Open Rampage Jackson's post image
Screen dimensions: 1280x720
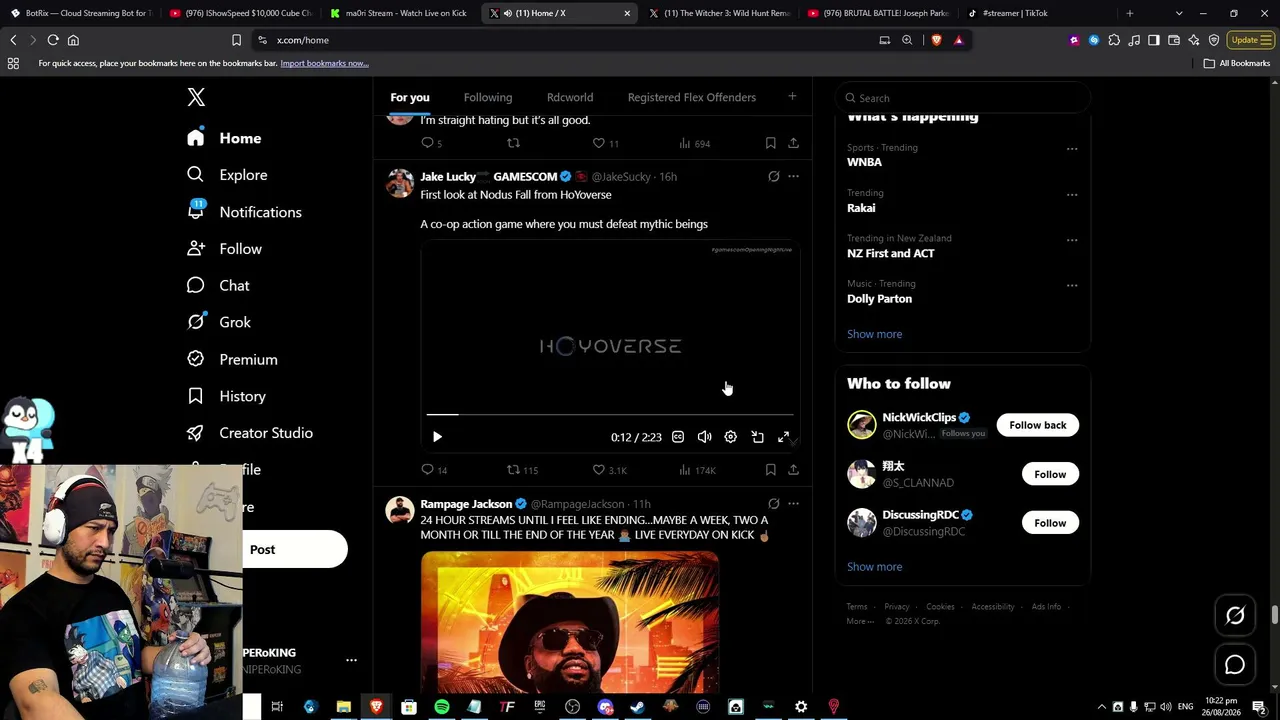pyautogui.click(x=569, y=621)
